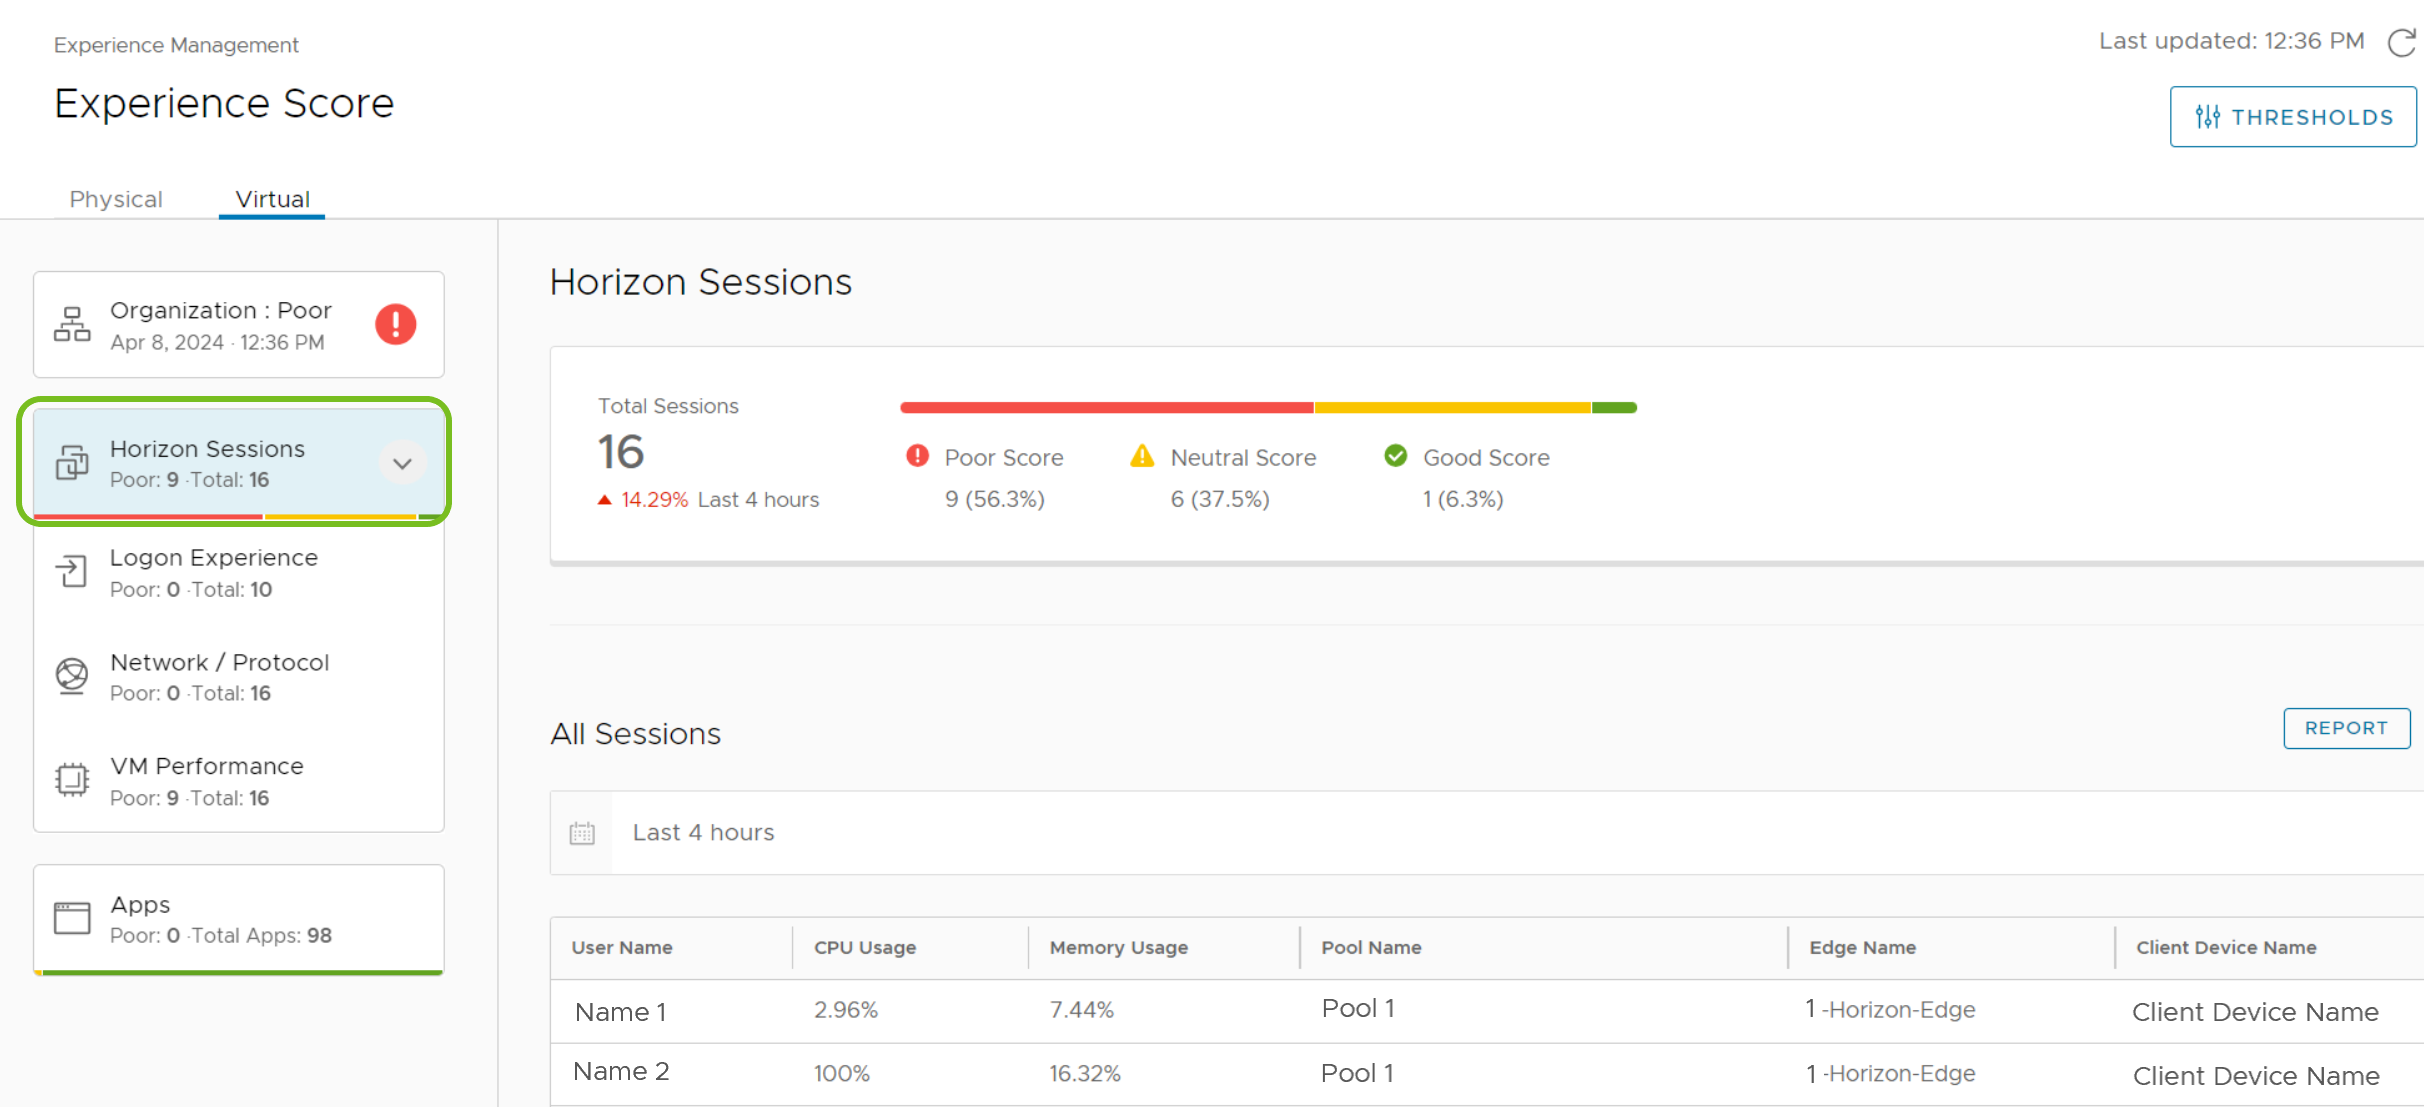The height and width of the screenshot is (1107, 2424).
Task: Click the 16.32% memory usage value
Action: [x=1085, y=1073]
